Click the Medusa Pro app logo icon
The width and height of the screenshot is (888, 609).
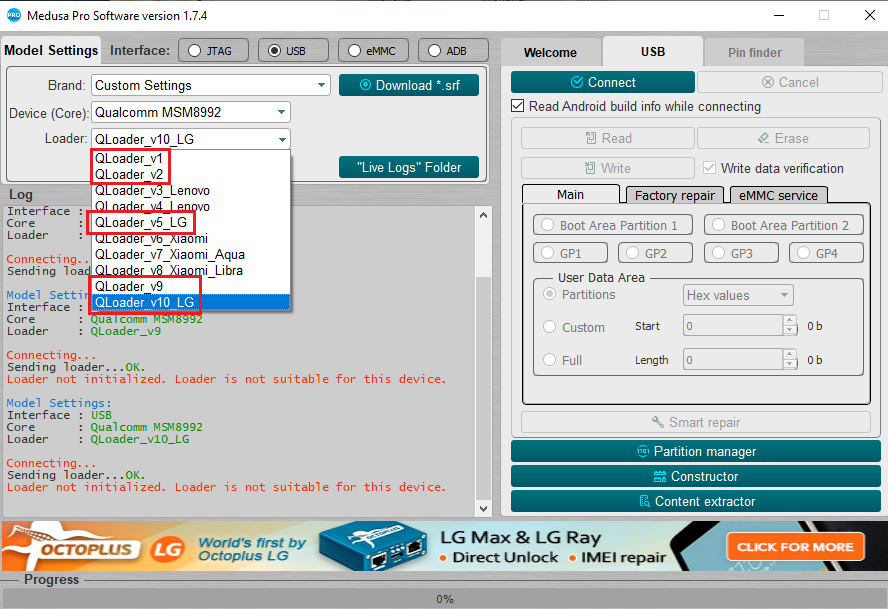click(14, 15)
